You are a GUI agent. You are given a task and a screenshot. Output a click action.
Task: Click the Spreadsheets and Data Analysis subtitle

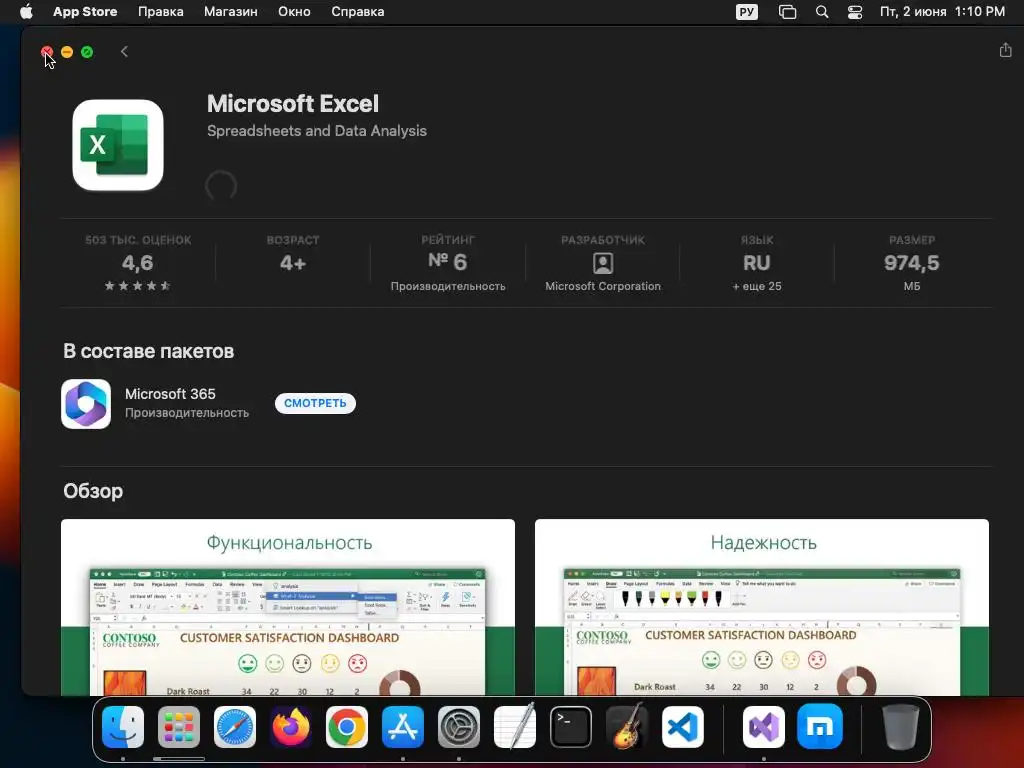317,131
